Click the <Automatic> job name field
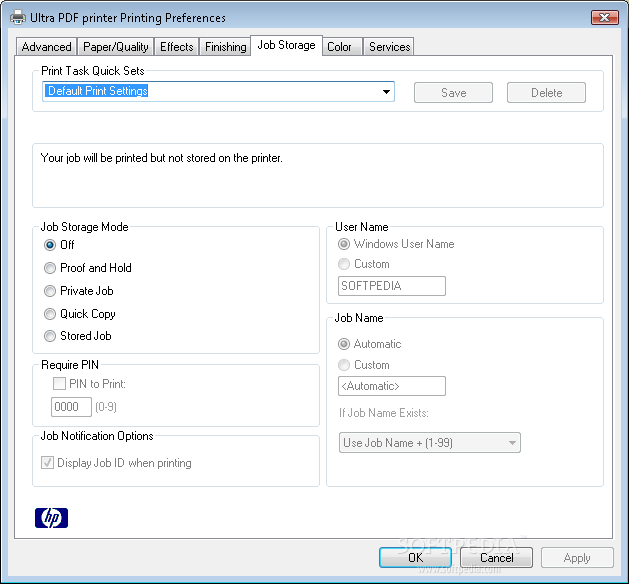 point(392,386)
